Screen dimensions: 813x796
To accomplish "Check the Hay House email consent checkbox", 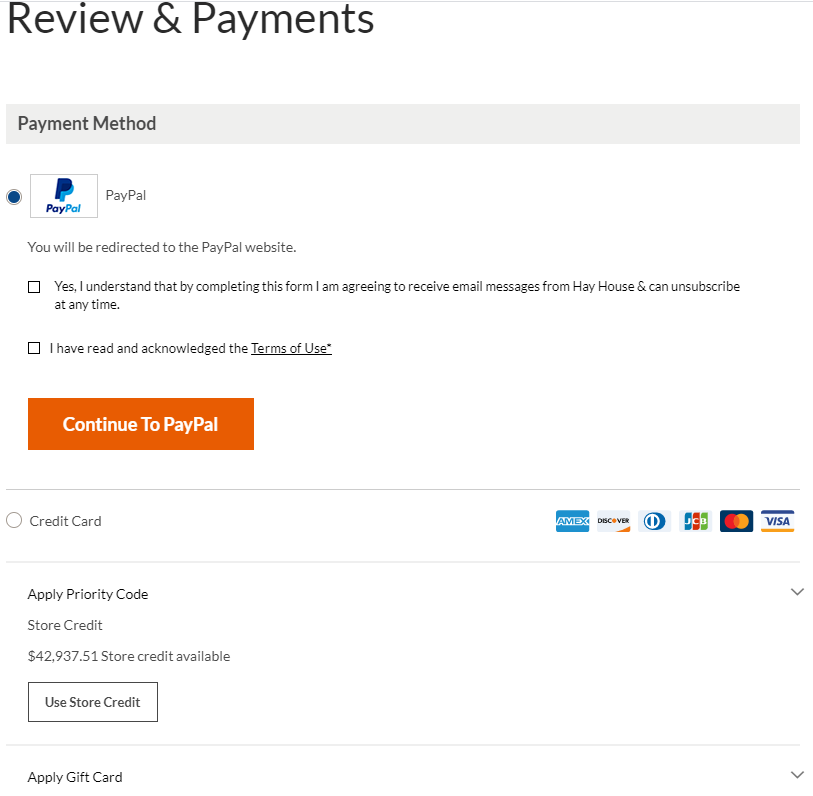I will [x=34, y=287].
